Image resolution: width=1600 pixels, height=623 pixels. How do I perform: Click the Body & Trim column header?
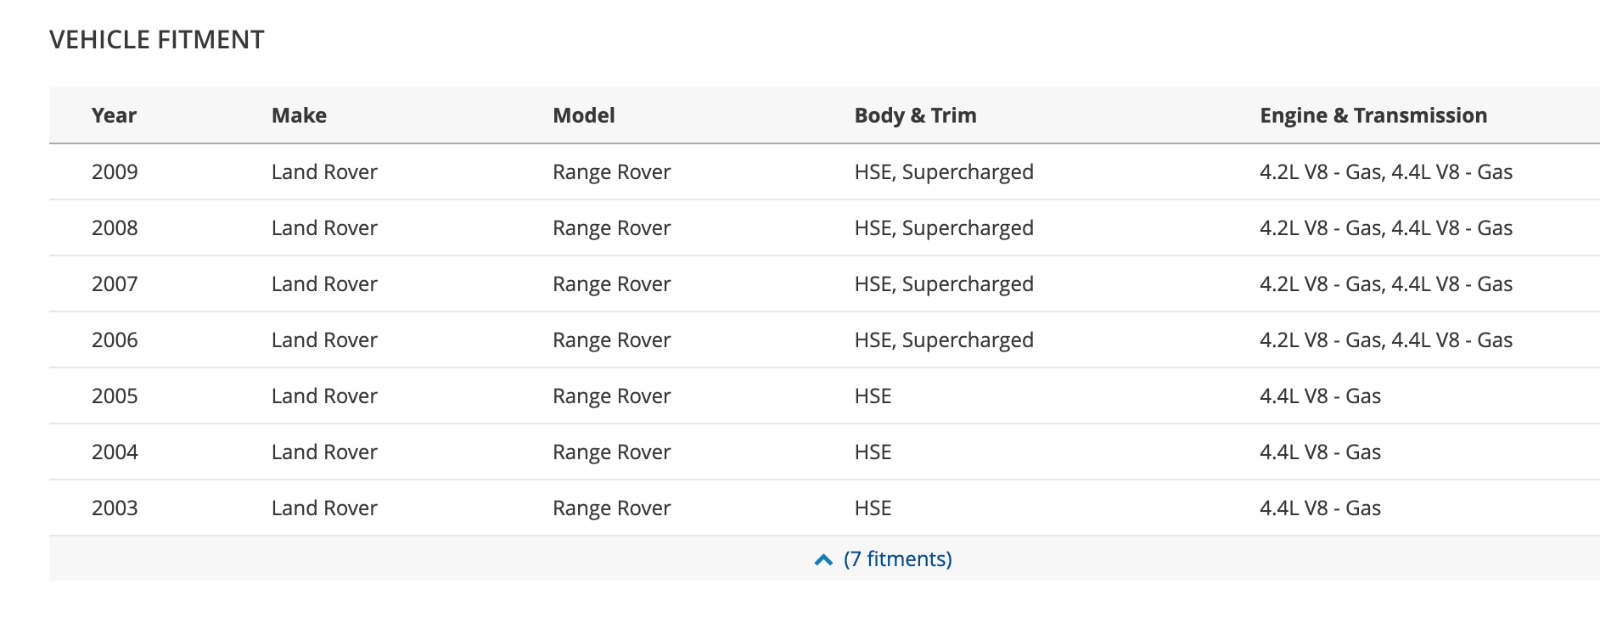[915, 115]
